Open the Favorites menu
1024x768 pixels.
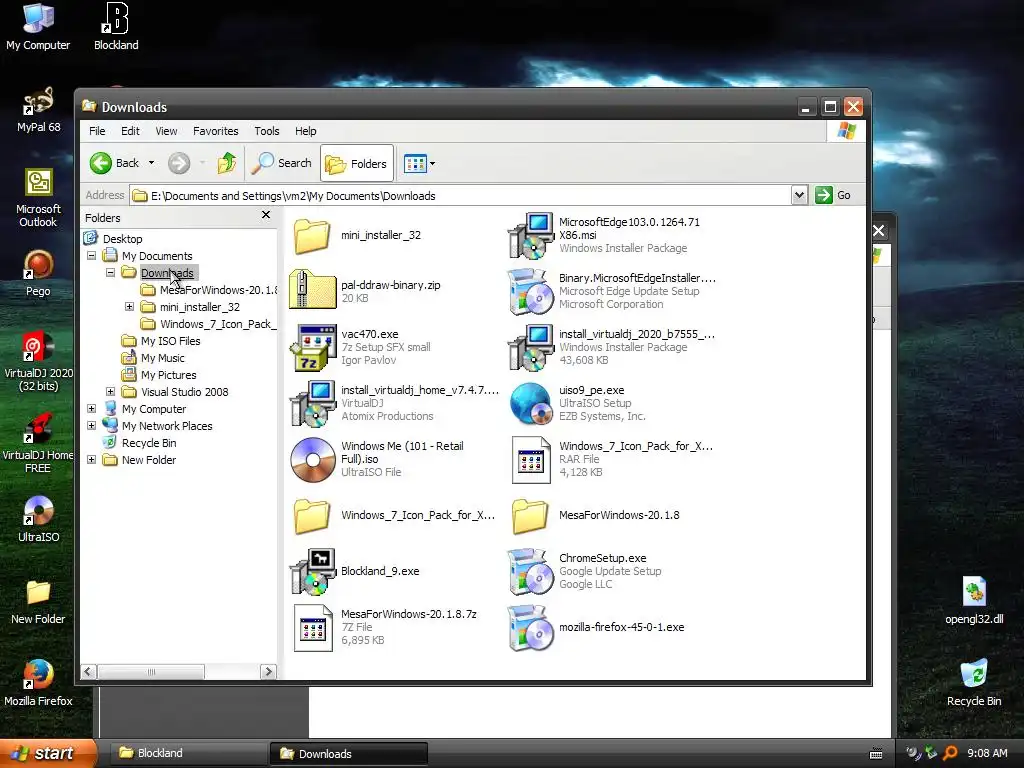click(x=216, y=131)
